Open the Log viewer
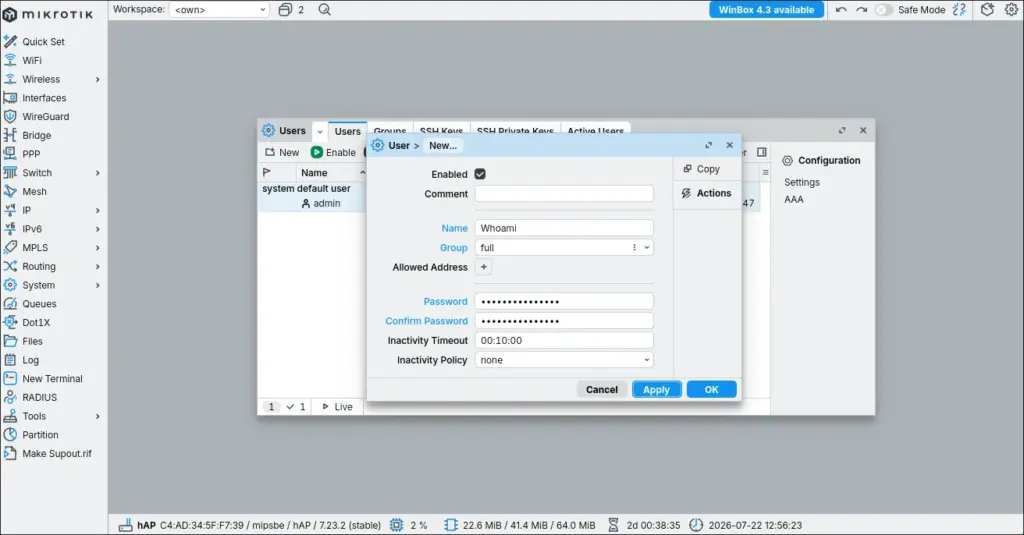1024x535 pixels. [30, 360]
